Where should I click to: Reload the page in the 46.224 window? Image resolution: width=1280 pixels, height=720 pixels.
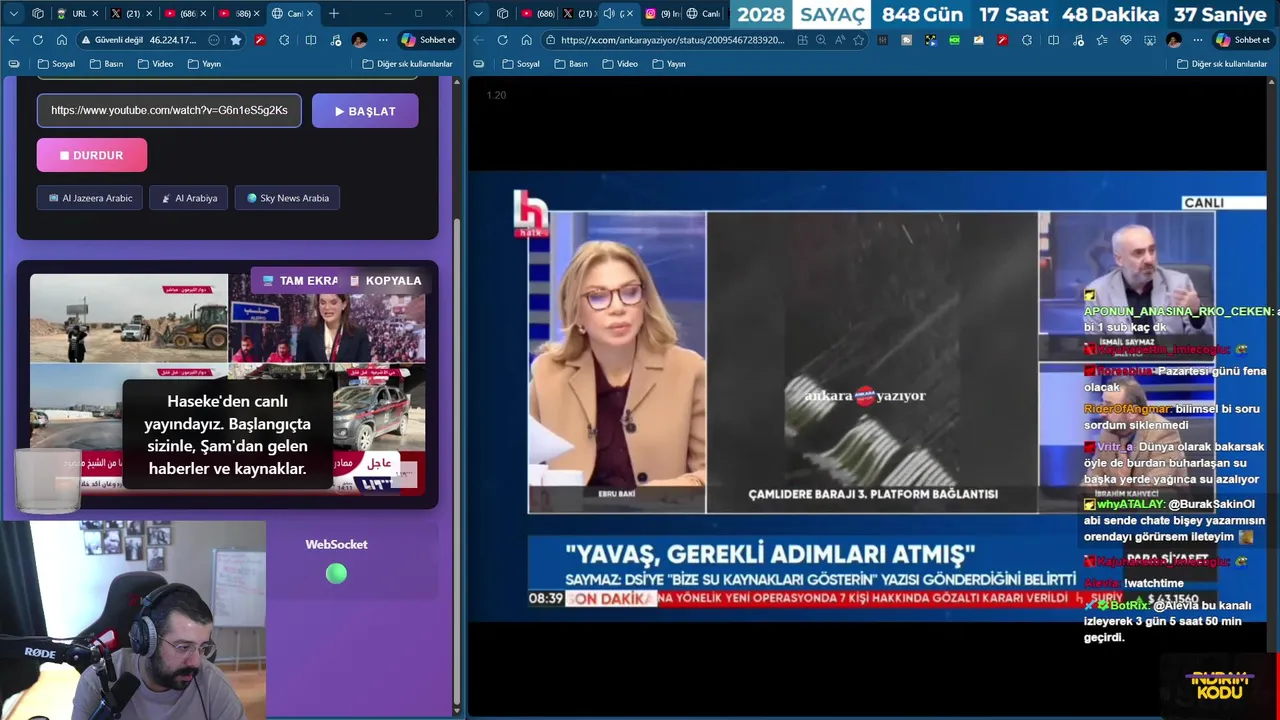tap(38, 40)
